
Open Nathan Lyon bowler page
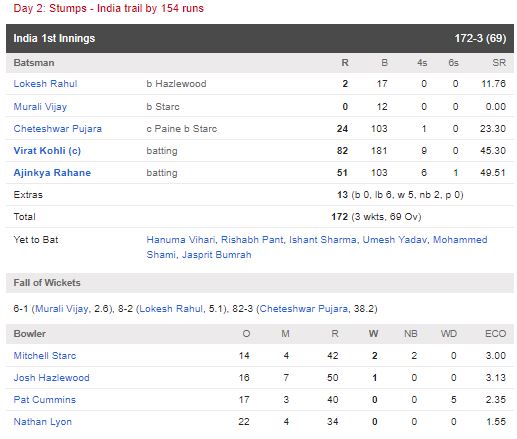click(x=43, y=422)
